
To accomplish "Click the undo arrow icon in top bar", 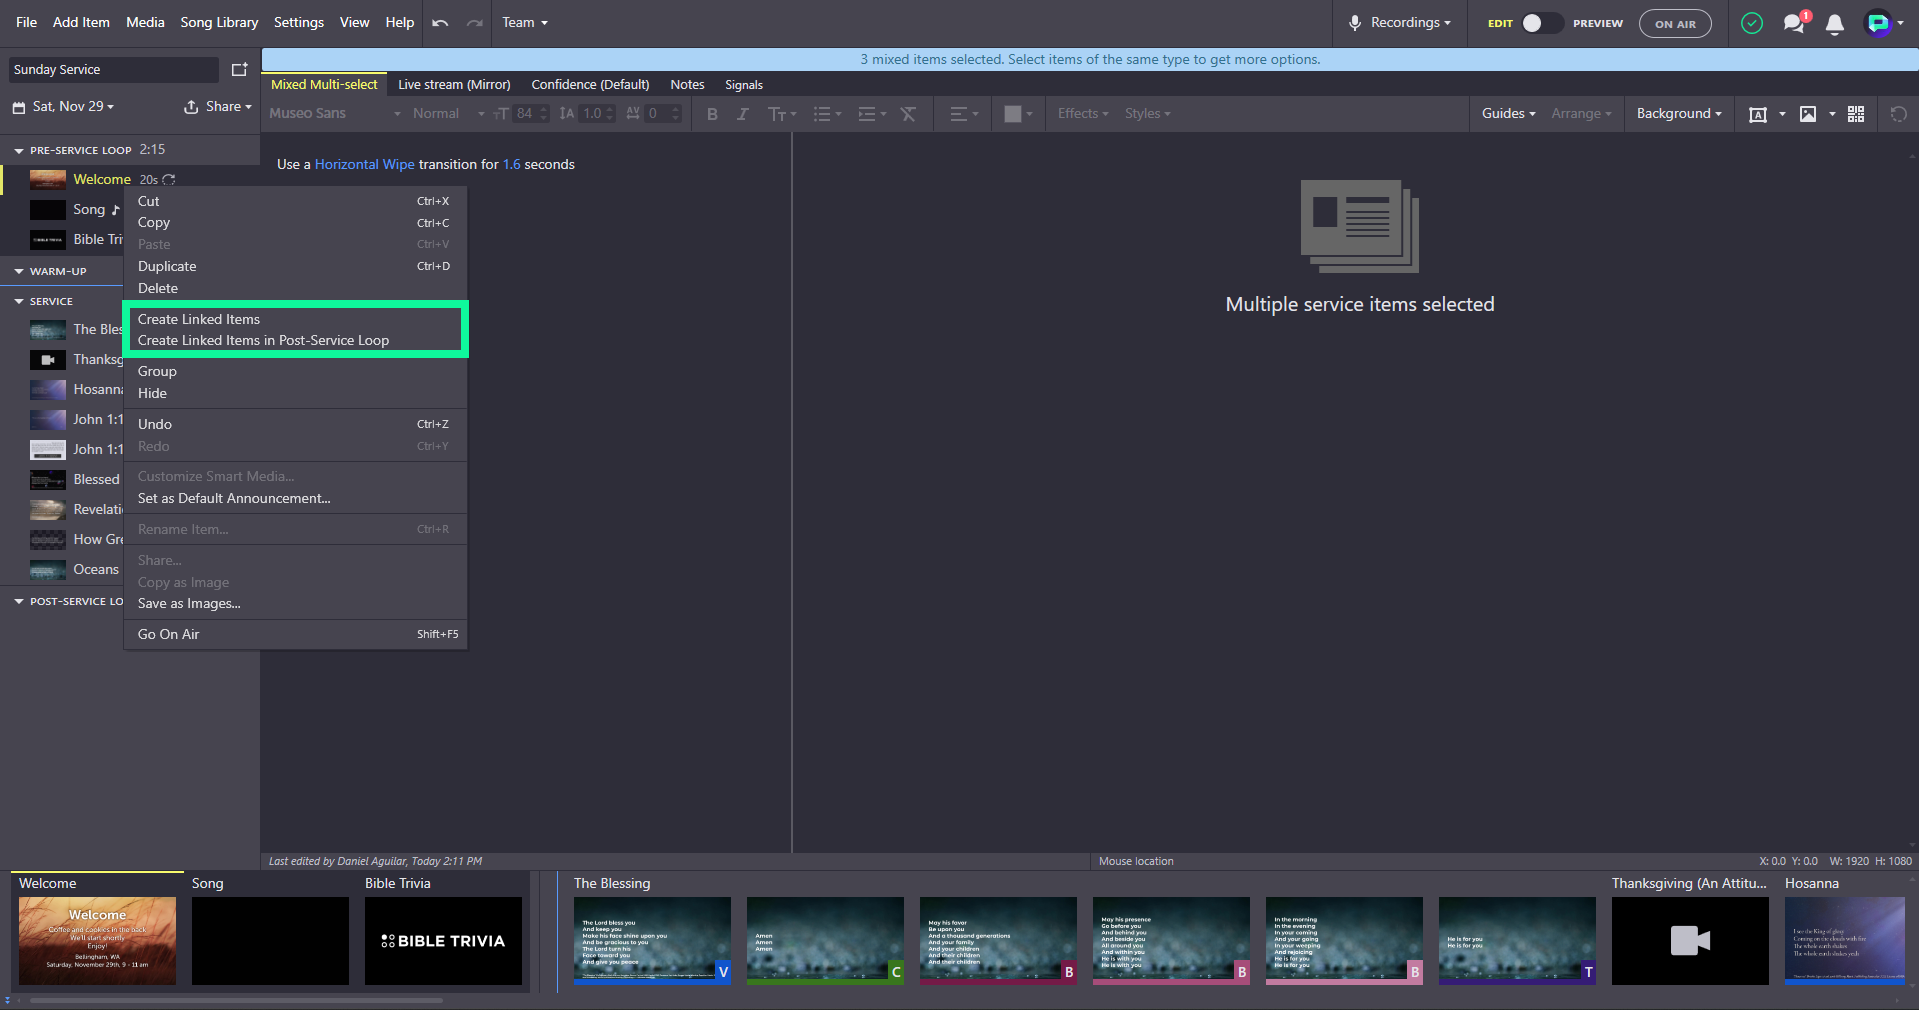I will [440, 23].
